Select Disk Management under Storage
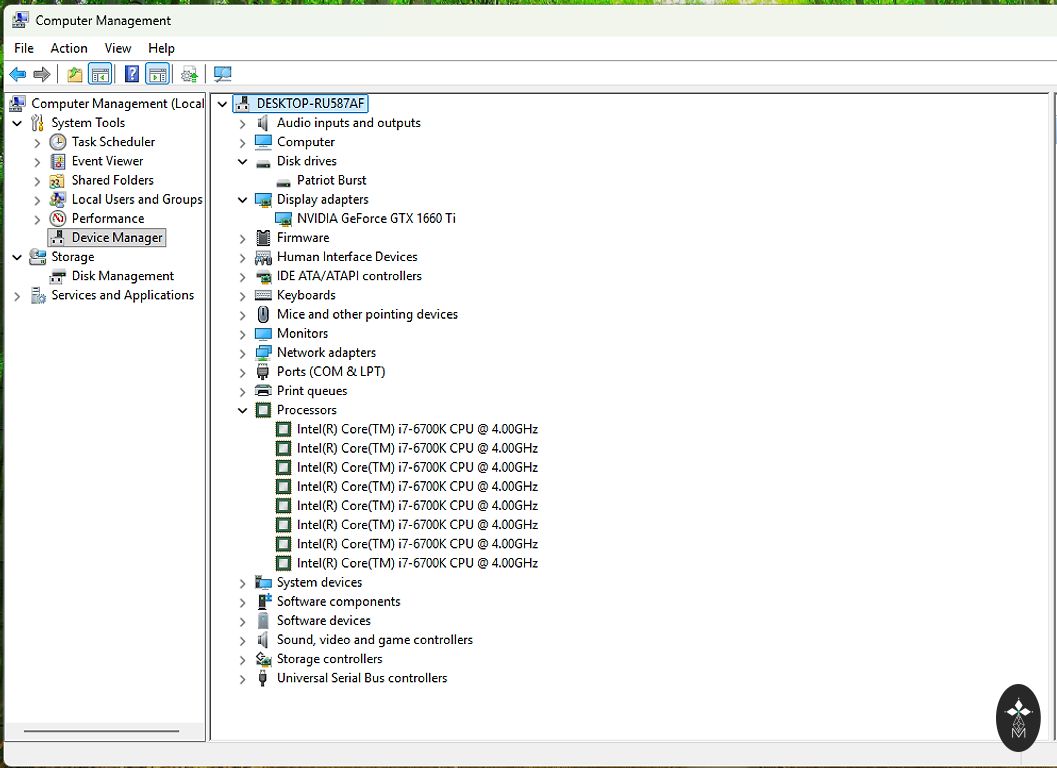The height and width of the screenshot is (768, 1057). tap(122, 276)
